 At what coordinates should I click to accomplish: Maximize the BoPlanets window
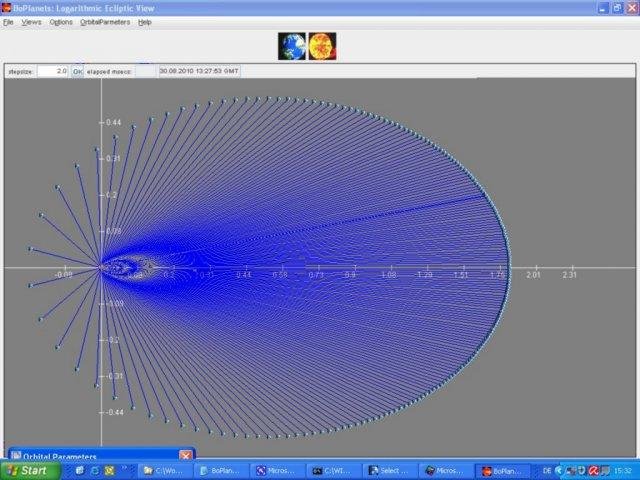pos(617,7)
